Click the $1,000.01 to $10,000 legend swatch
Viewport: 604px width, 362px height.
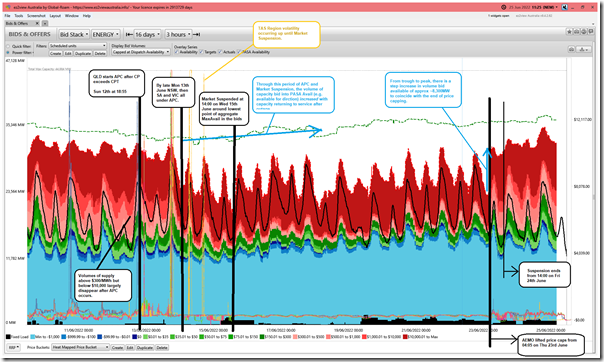tap(365, 337)
